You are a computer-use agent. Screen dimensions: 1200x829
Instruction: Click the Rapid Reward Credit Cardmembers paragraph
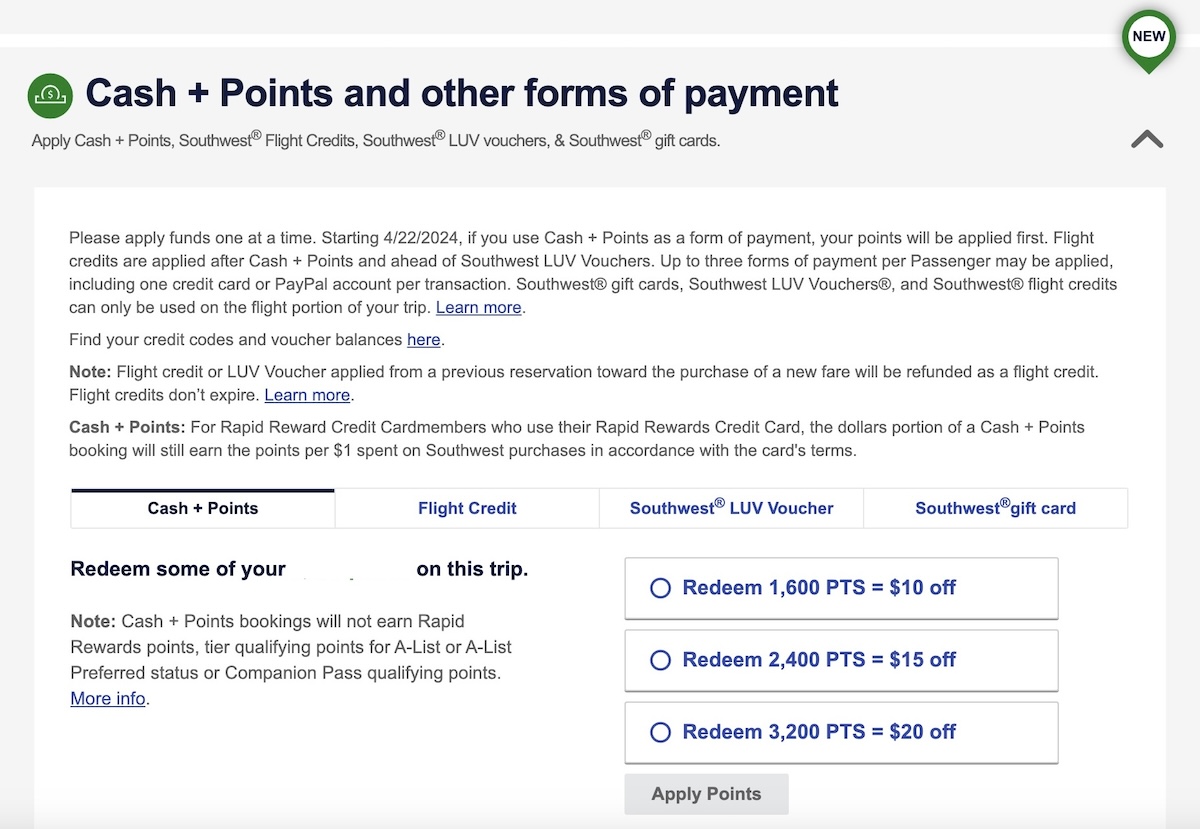click(x=577, y=438)
